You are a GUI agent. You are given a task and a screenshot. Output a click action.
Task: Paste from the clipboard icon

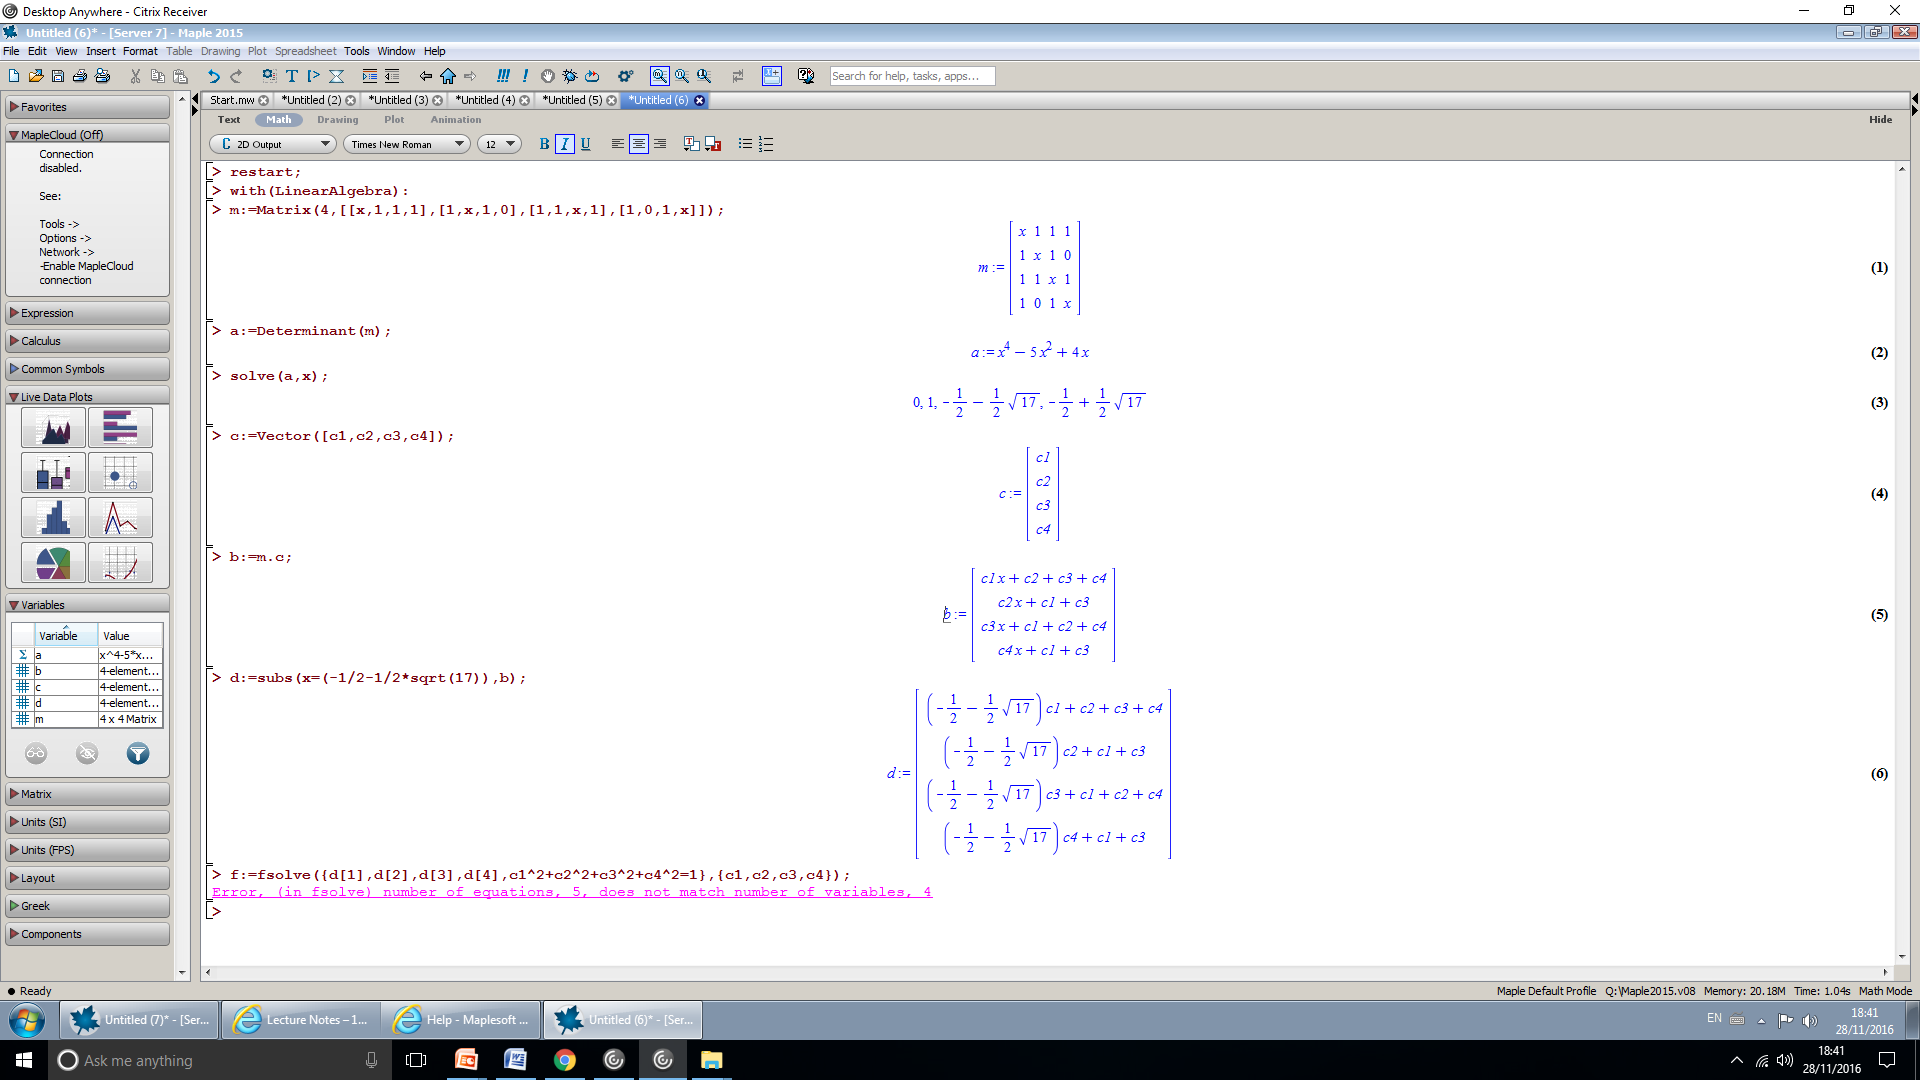click(x=180, y=76)
